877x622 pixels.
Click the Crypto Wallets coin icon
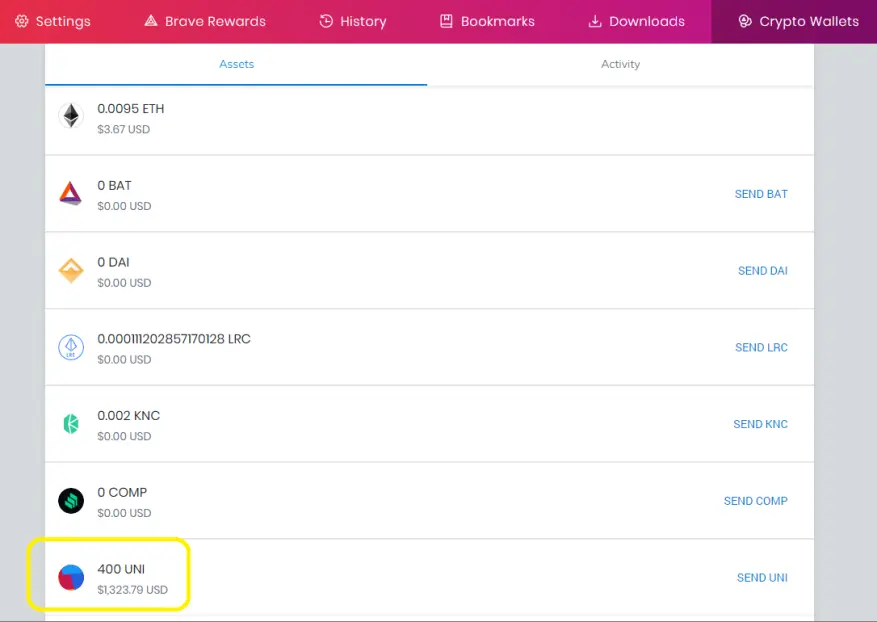coord(745,21)
